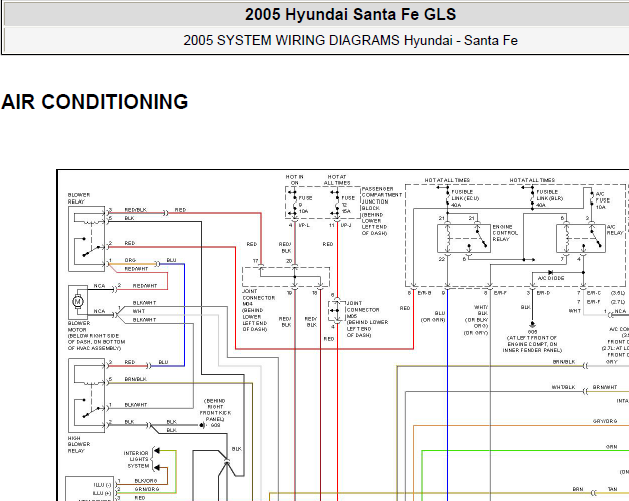Click the FUSIBLE LINK (ECU) 40A label
Viewport: 629px width, 501px height.
coord(465,199)
